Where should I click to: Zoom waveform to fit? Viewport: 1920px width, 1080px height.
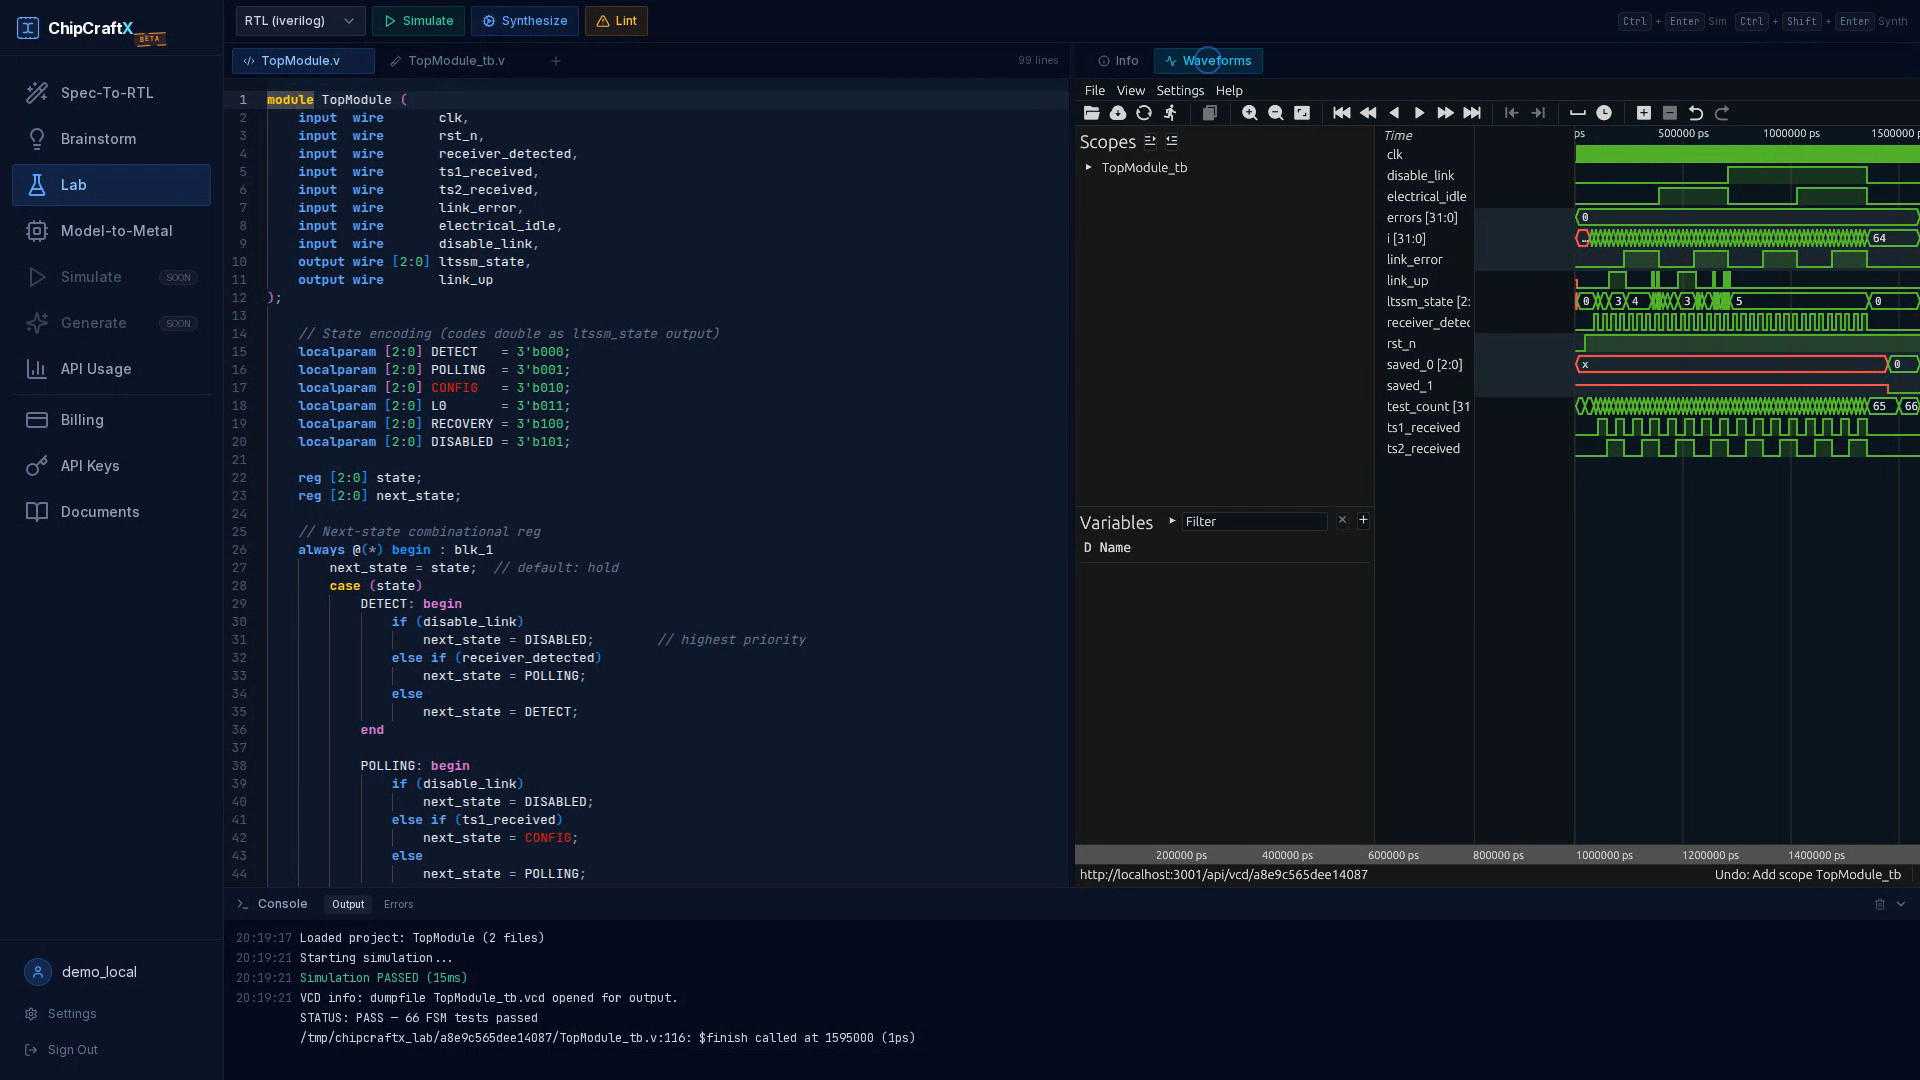click(x=1302, y=113)
